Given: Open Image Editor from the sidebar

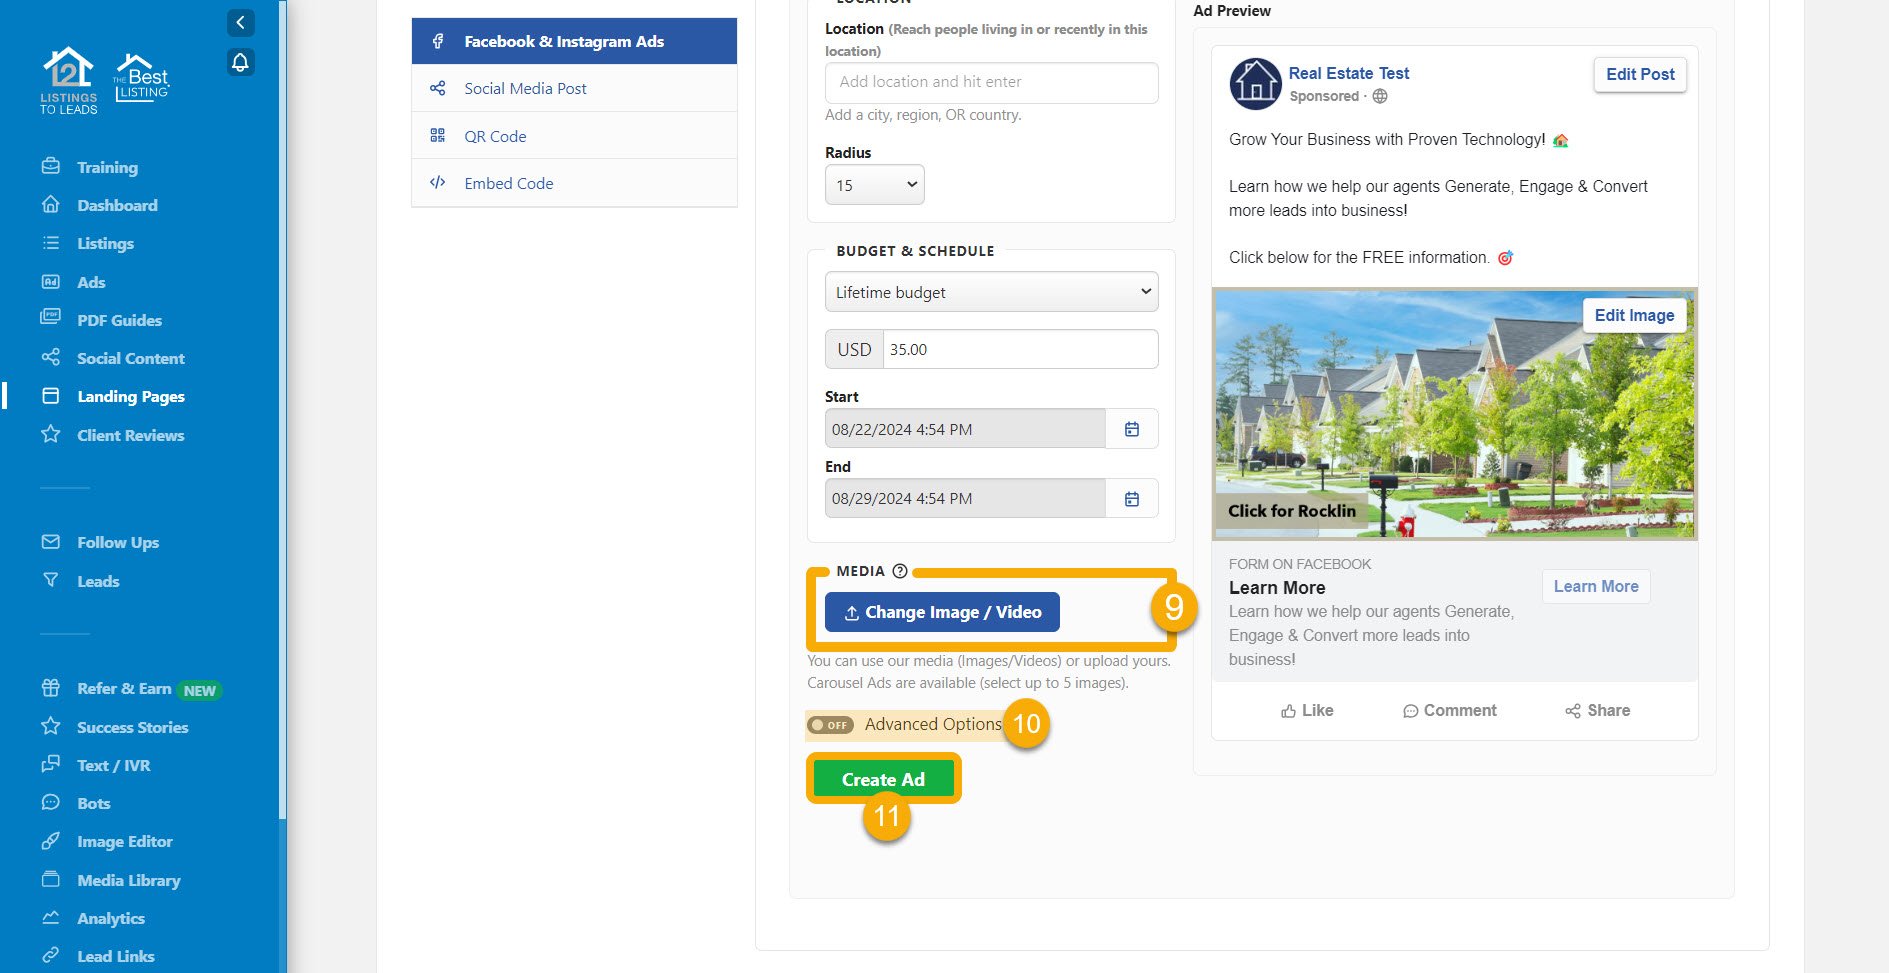Looking at the screenshot, I should point(124,842).
